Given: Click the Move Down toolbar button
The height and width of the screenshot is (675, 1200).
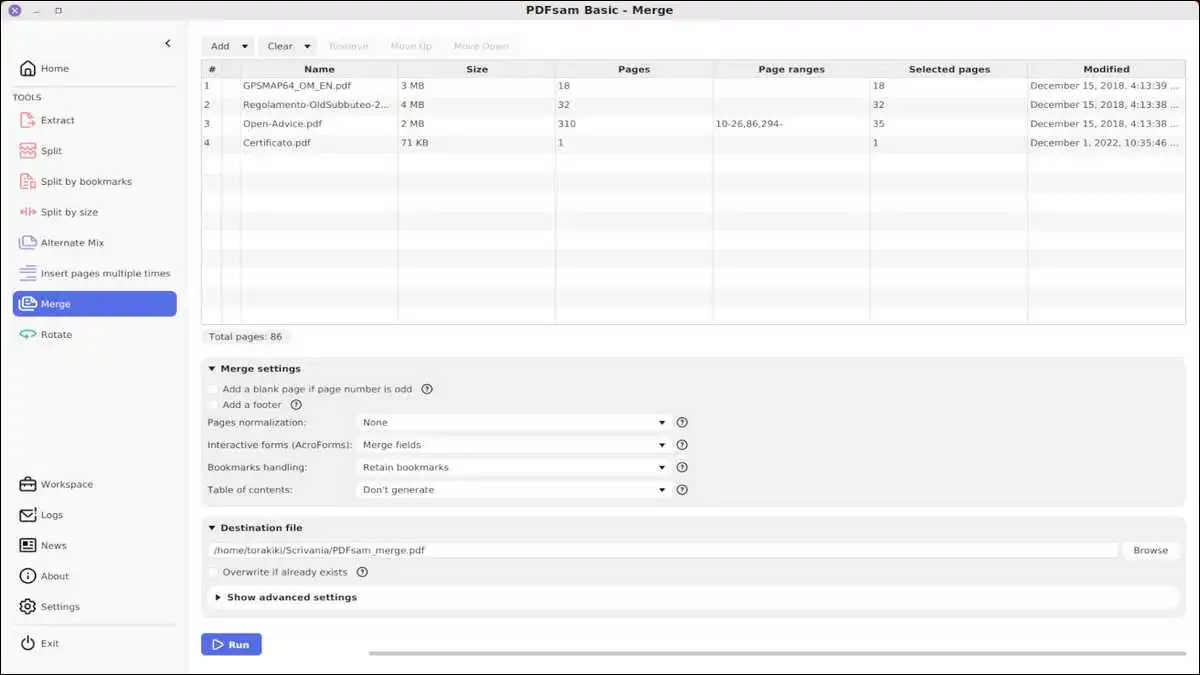Looking at the screenshot, I should point(481,46).
